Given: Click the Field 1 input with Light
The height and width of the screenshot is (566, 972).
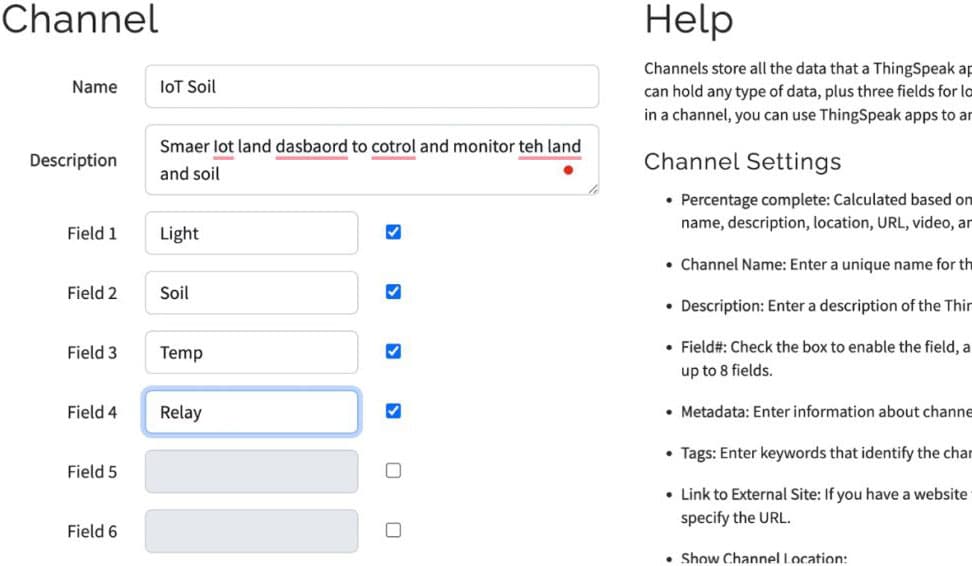Looking at the screenshot, I should click(251, 233).
